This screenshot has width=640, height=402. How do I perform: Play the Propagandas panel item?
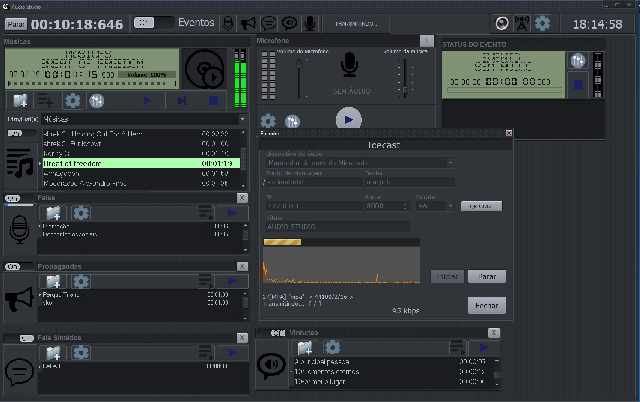(232, 281)
